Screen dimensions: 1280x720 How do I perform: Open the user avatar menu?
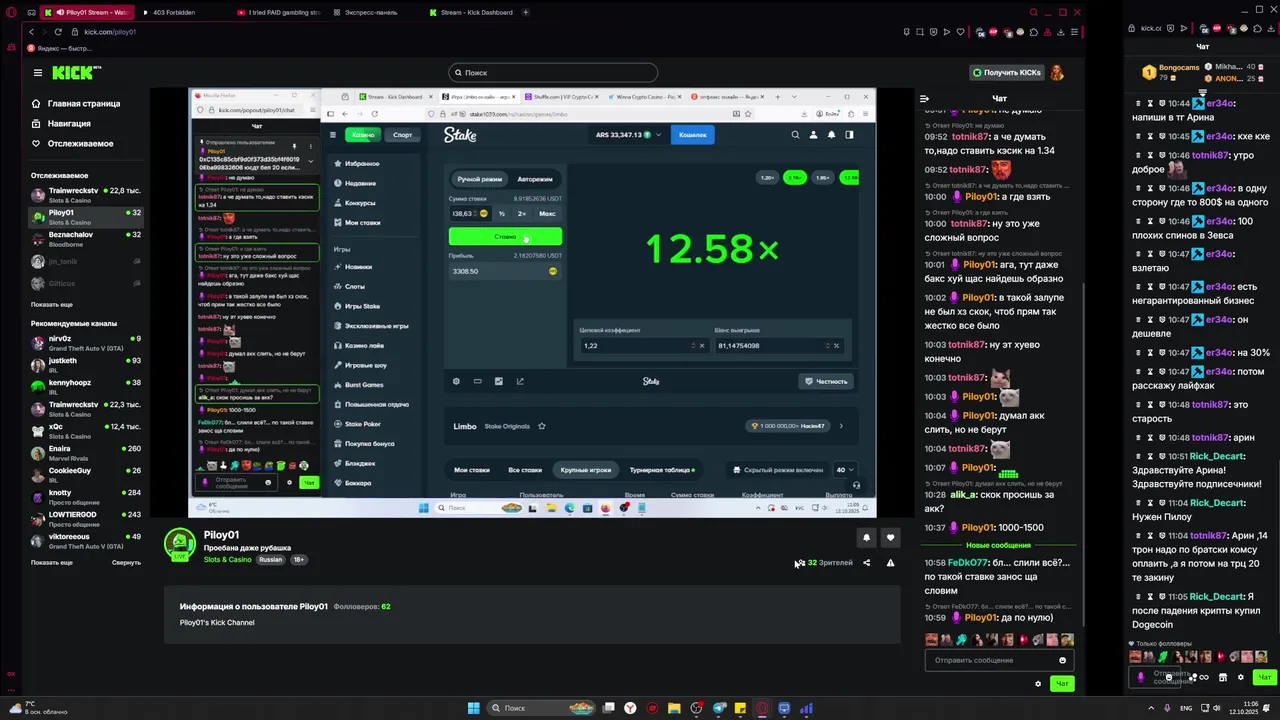pyautogui.click(x=1057, y=72)
